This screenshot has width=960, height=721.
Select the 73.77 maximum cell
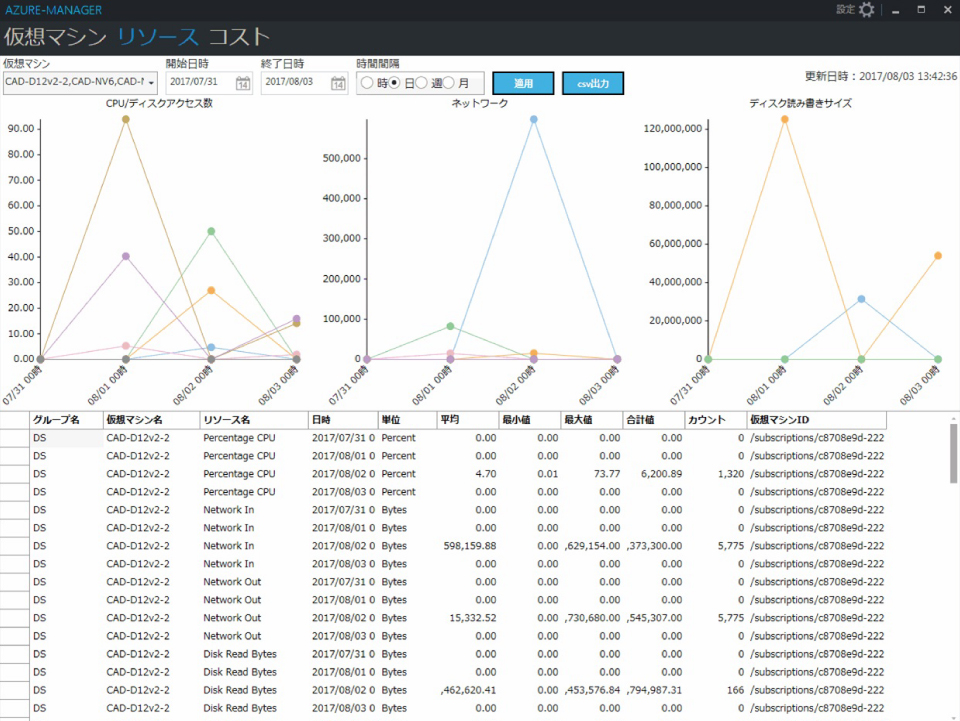click(x=592, y=474)
